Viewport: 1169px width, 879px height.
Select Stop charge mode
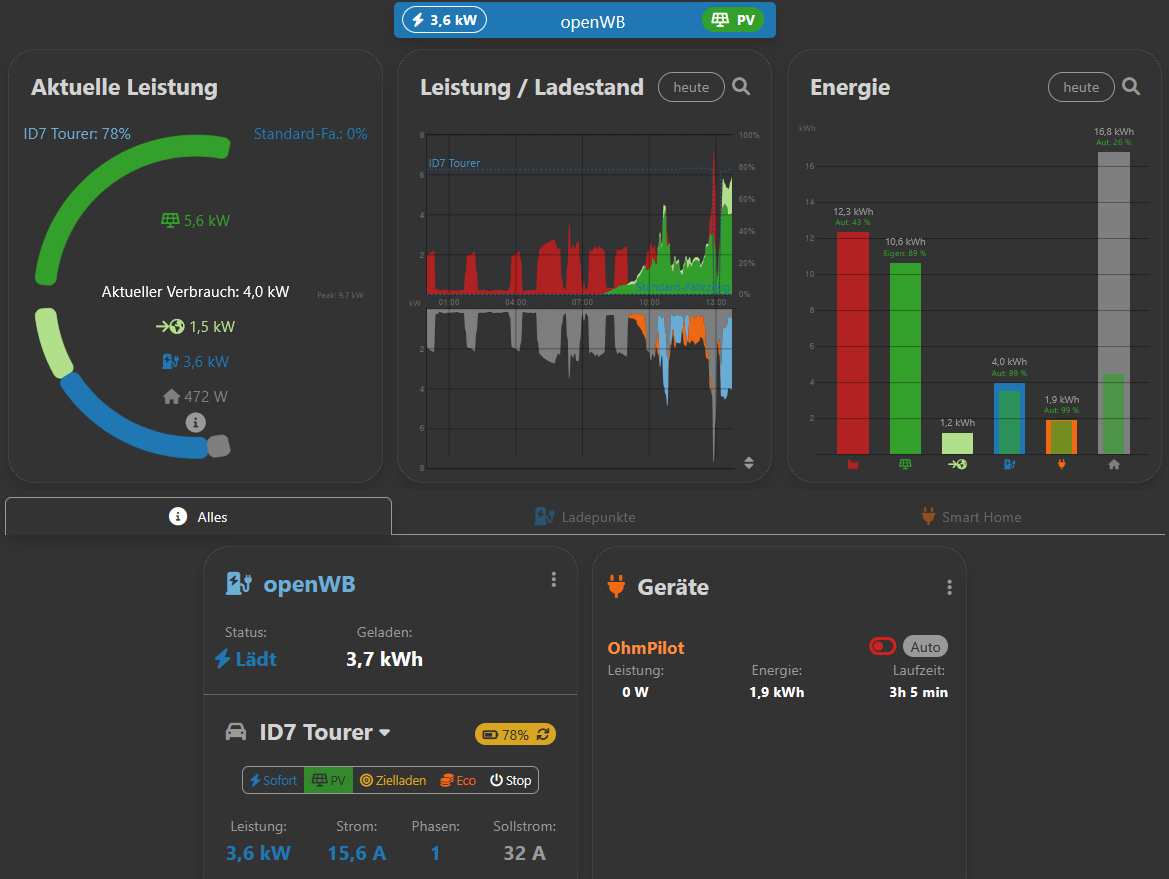[510, 780]
